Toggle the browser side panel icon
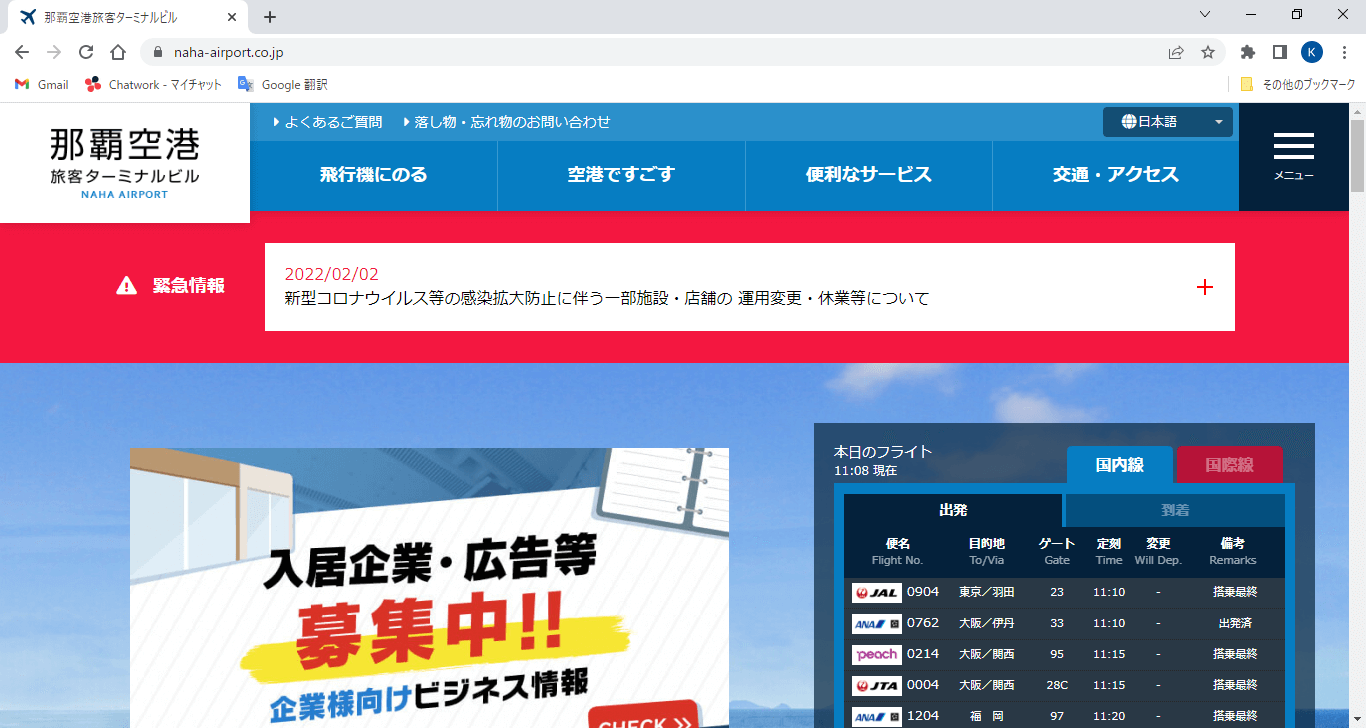The image size is (1366, 728). coord(1279,52)
